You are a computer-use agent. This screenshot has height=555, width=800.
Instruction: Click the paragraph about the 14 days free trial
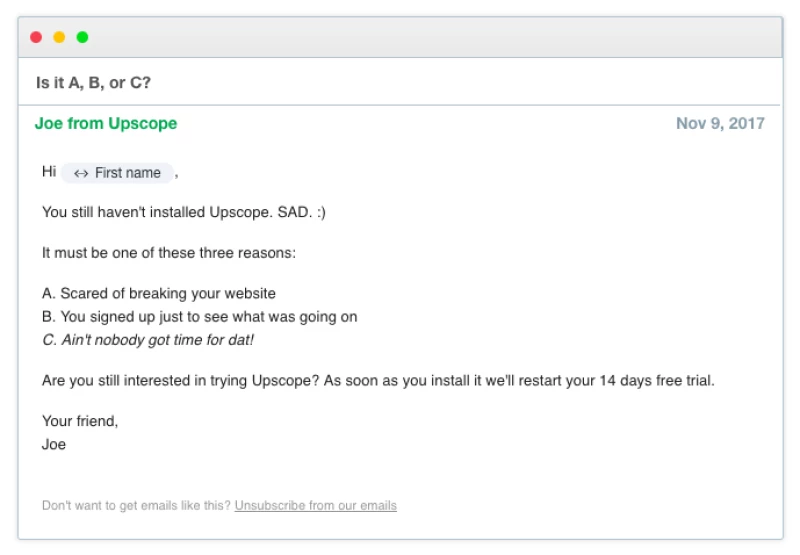tap(378, 381)
